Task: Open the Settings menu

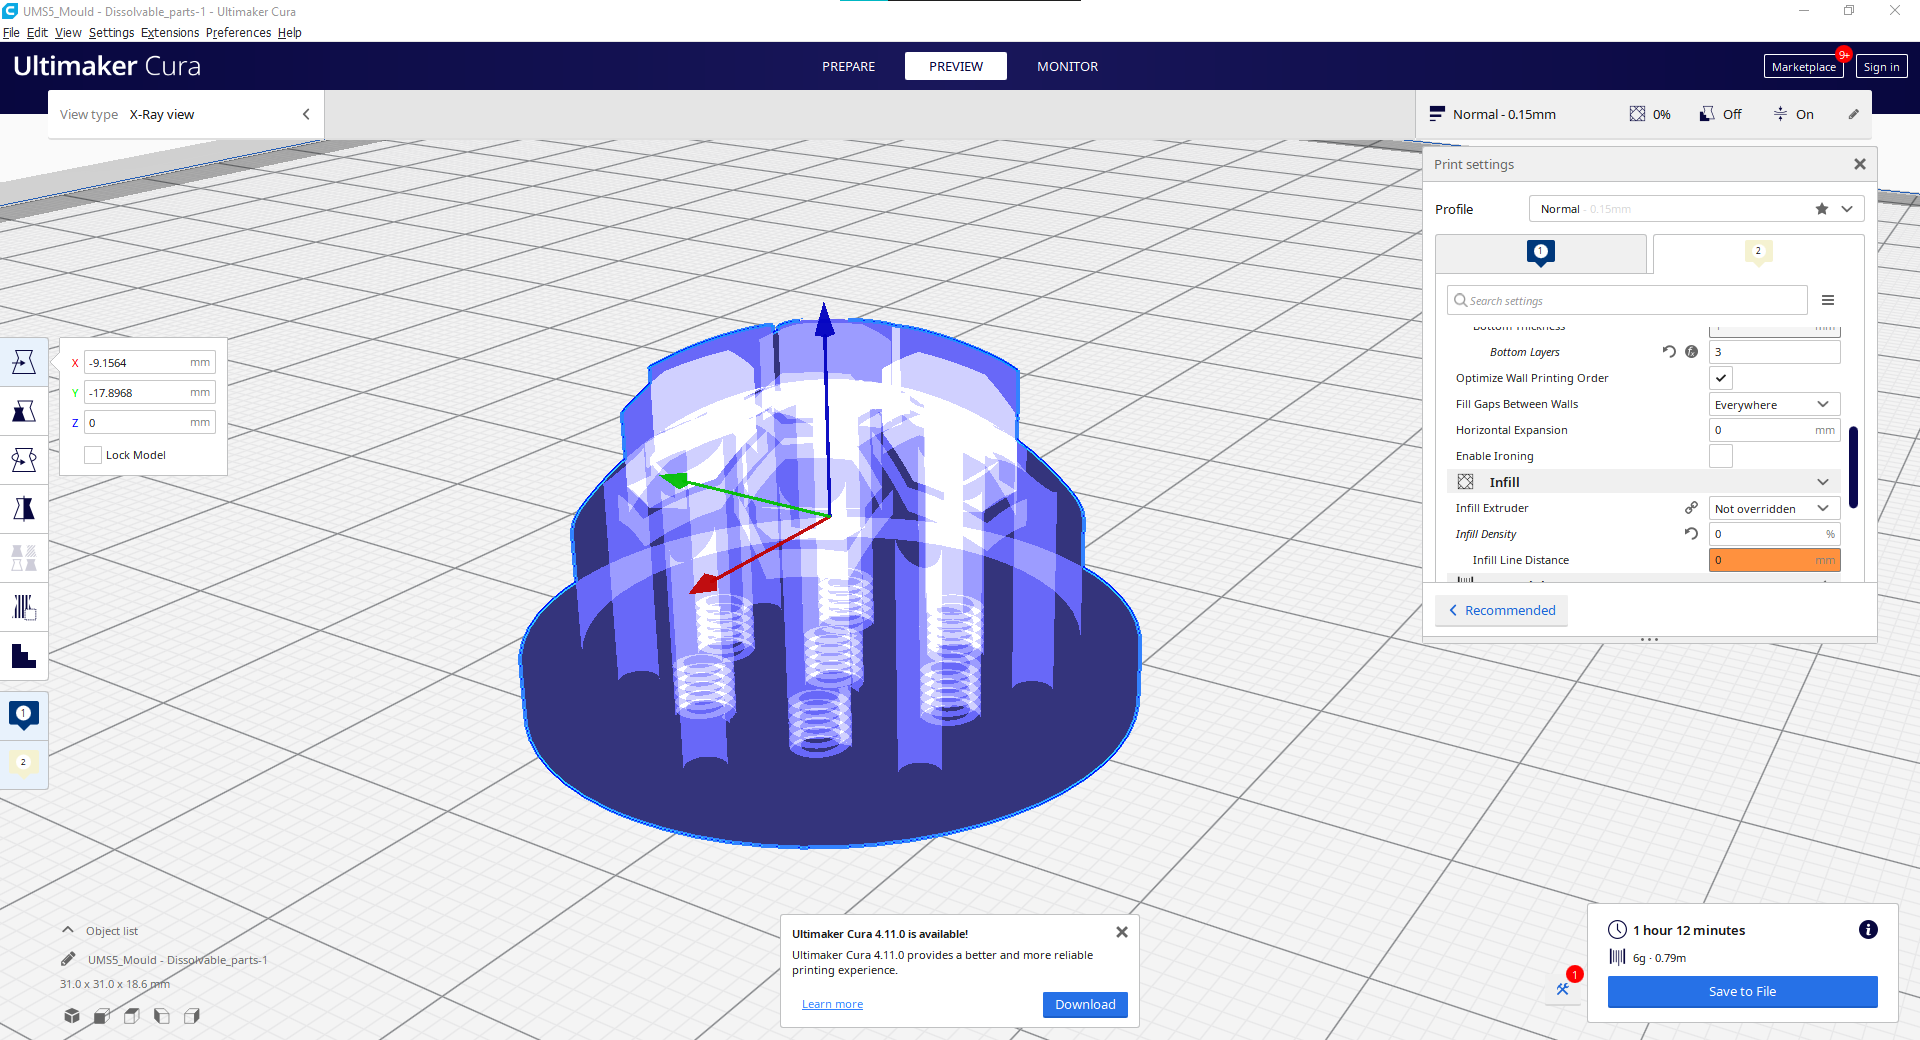Action: pos(111,32)
